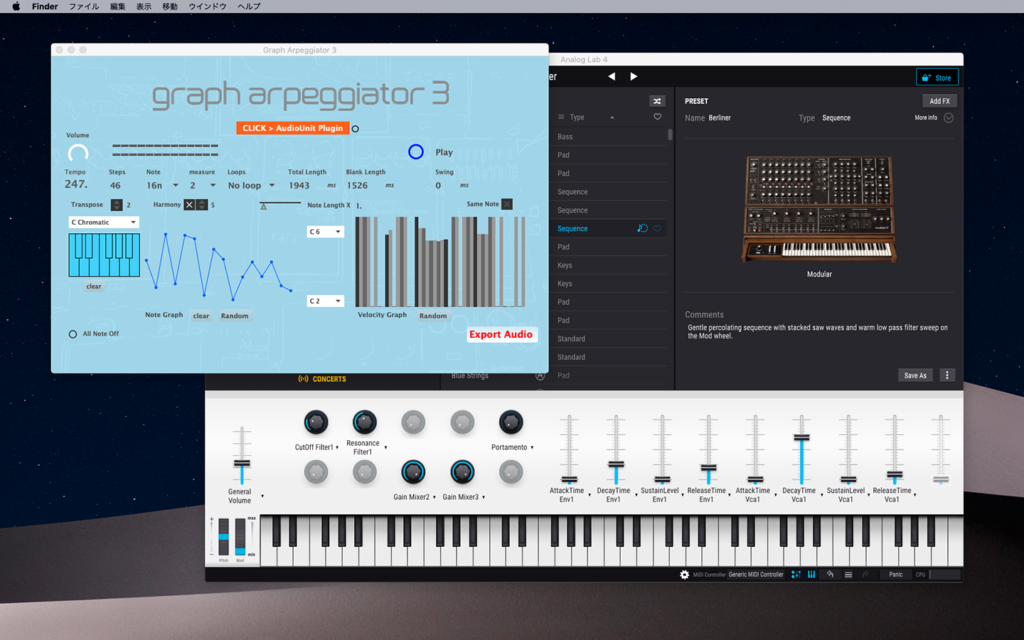Click the All Note Off radio circle
This screenshot has height=640, width=1024.
click(x=72, y=334)
